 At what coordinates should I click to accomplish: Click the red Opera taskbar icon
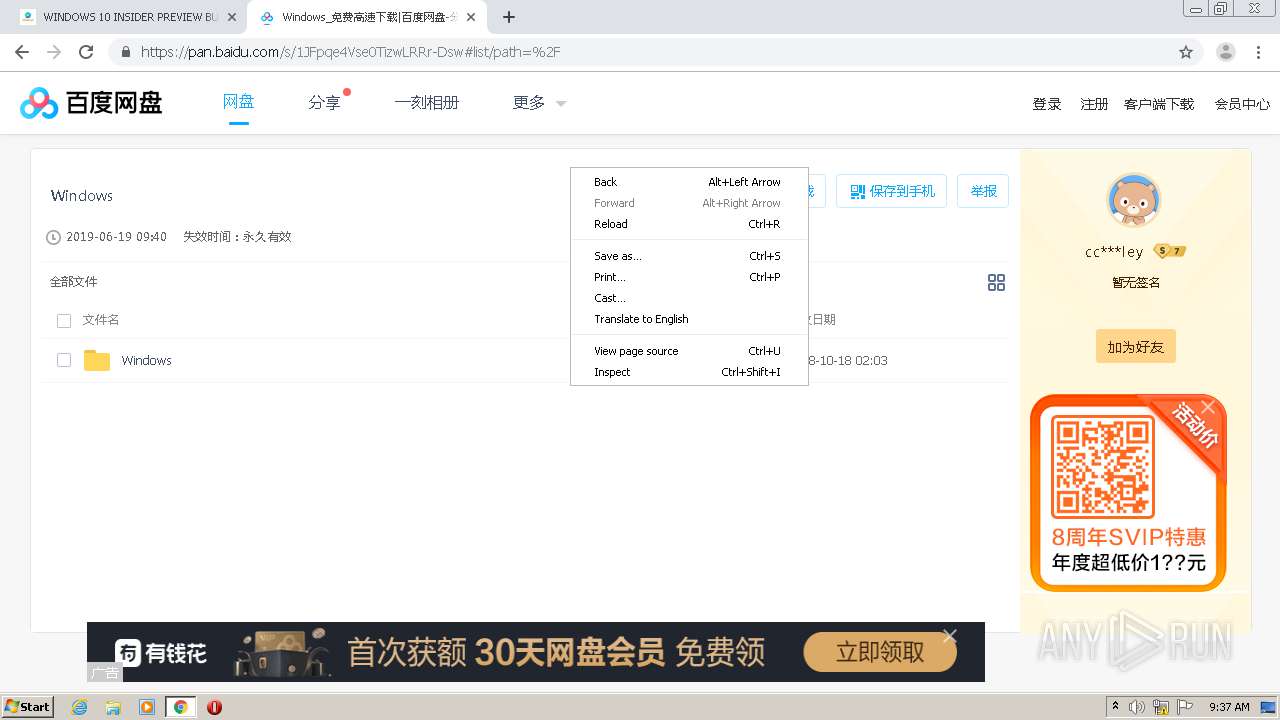(214, 707)
